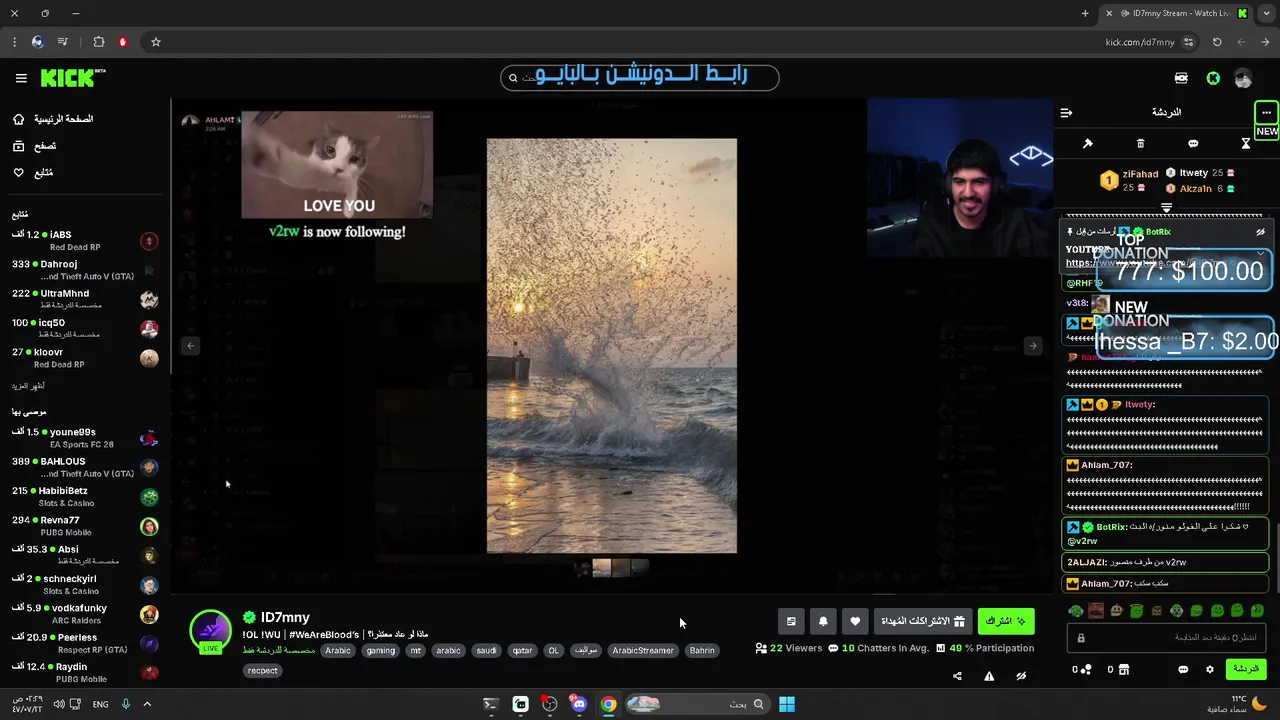Open UltraMhnd channel in the sidebar

tap(85, 299)
